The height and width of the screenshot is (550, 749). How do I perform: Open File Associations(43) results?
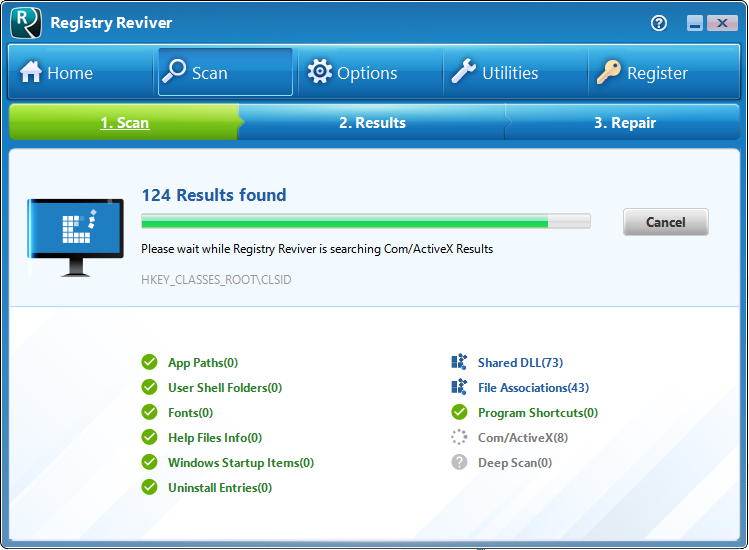click(x=533, y=388)
